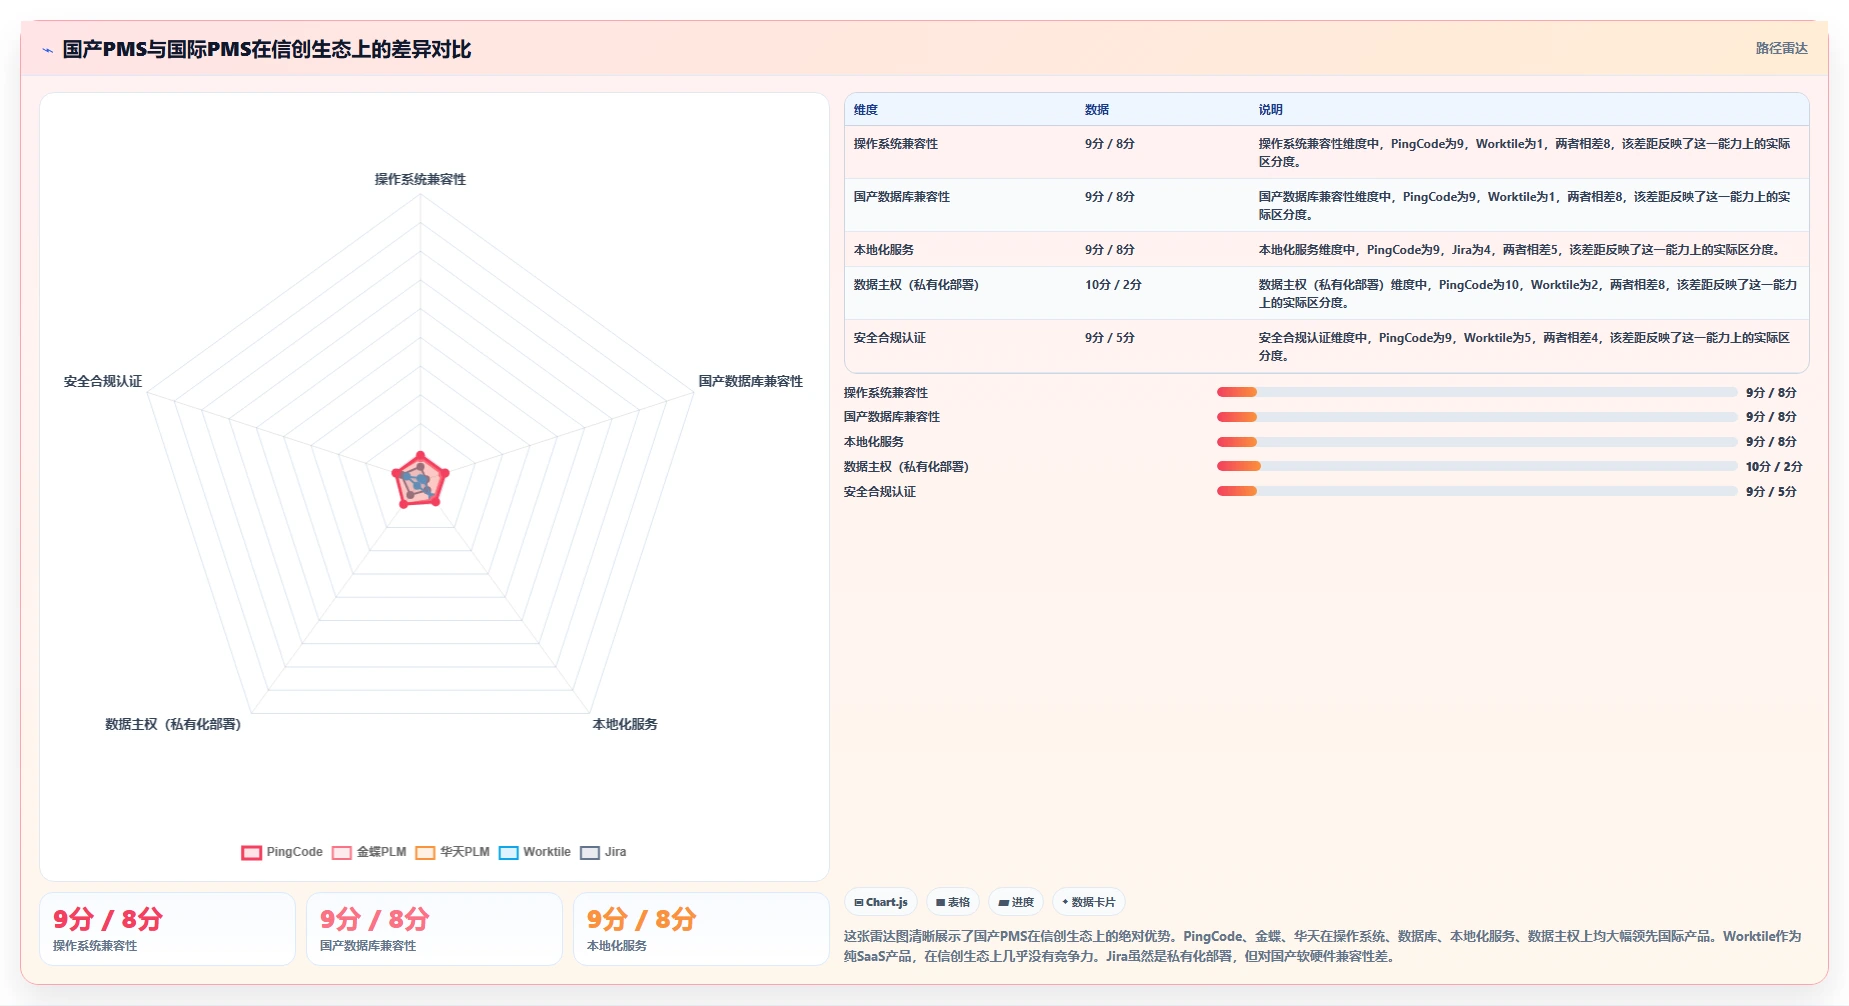Click the 表格 tag chip
The height and width of the screenshot is (1006, 1849).
coord(953,902)
